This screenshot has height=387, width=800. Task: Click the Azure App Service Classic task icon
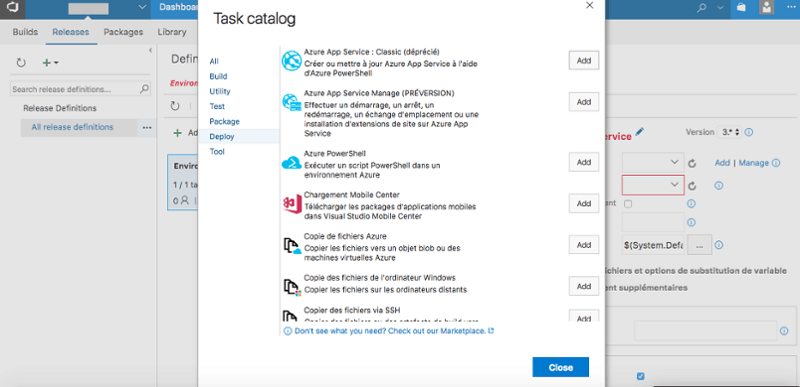click(292, 61)
